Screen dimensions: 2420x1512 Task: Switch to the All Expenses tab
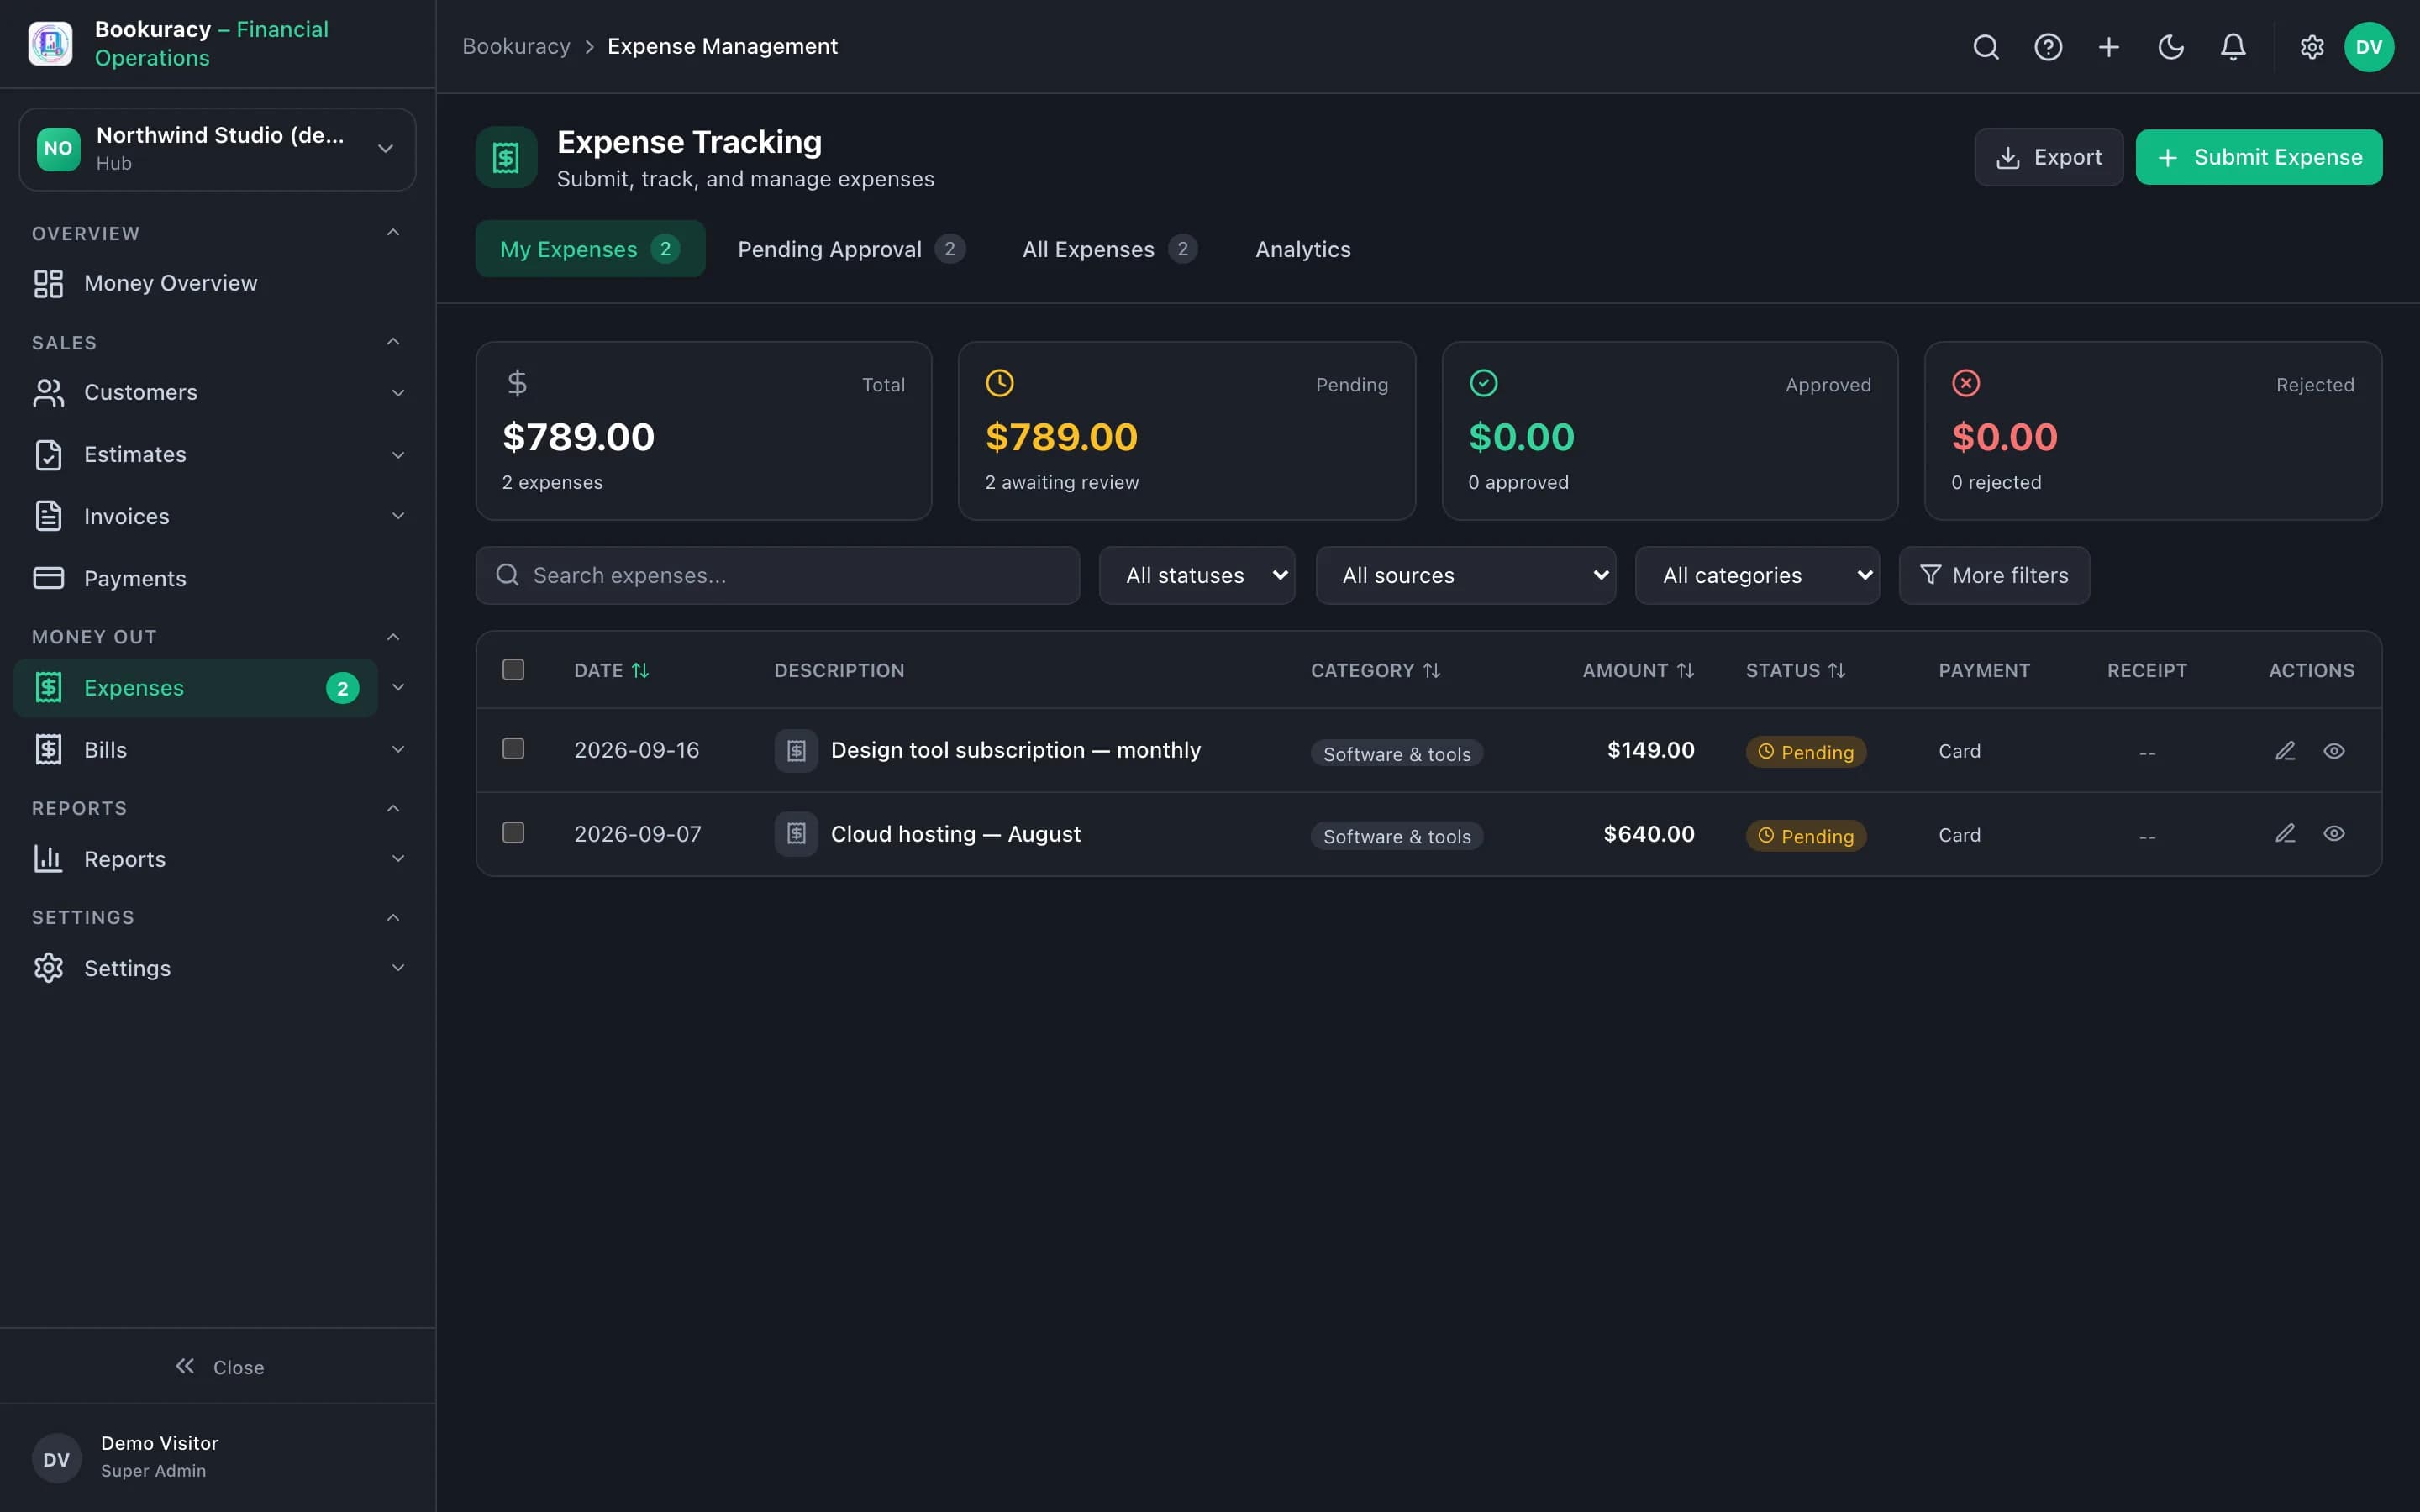point(1109,249)
